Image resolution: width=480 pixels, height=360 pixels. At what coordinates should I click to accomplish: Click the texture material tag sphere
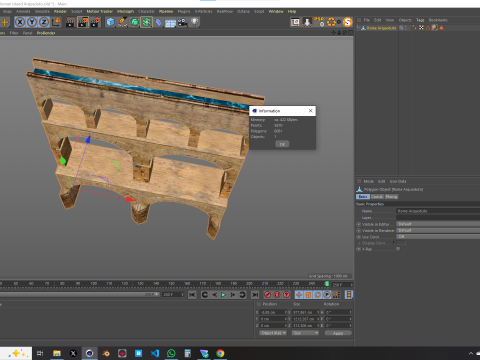pos(435,28)
